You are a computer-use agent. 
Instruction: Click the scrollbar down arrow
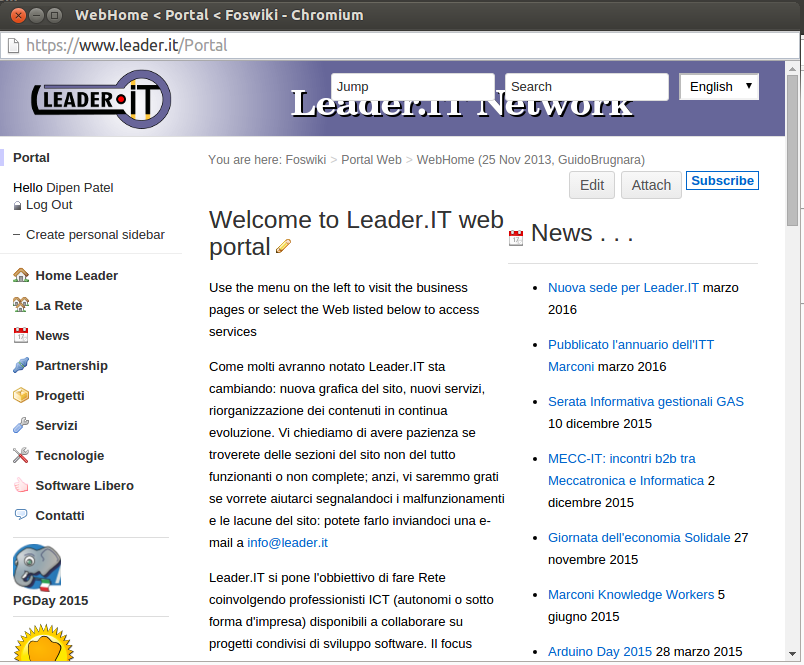click(793, 654)
